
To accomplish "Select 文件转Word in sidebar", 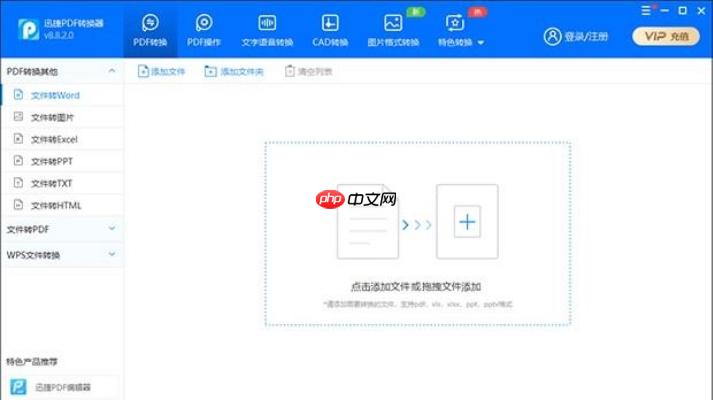I will tap(62, 95).
